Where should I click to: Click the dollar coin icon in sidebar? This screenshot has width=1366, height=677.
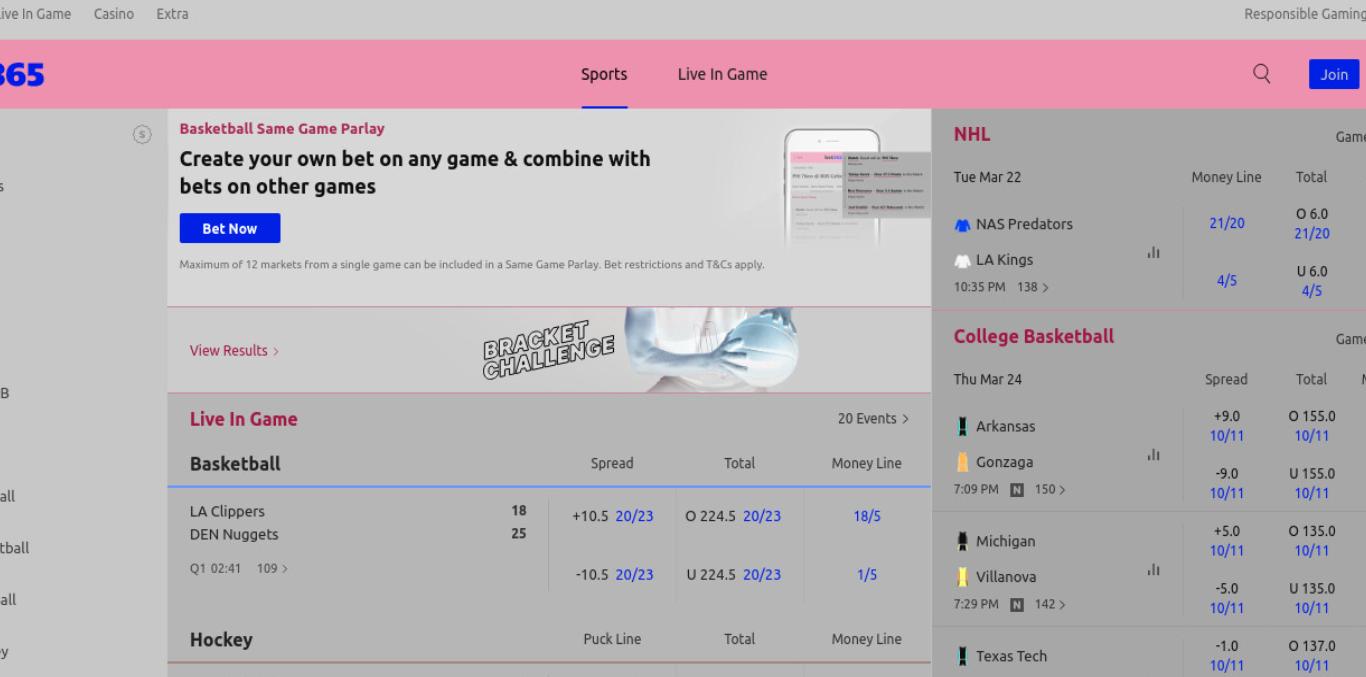142,134
